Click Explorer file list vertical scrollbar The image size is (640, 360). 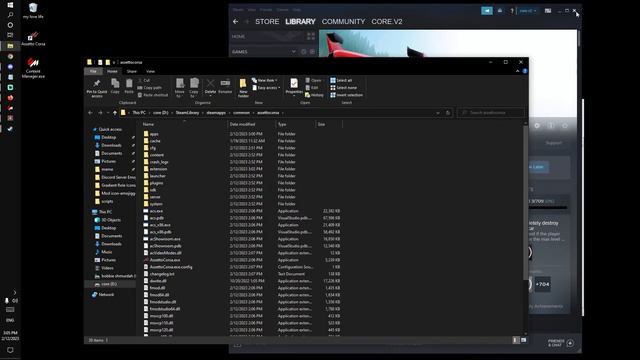pos(525,204)
